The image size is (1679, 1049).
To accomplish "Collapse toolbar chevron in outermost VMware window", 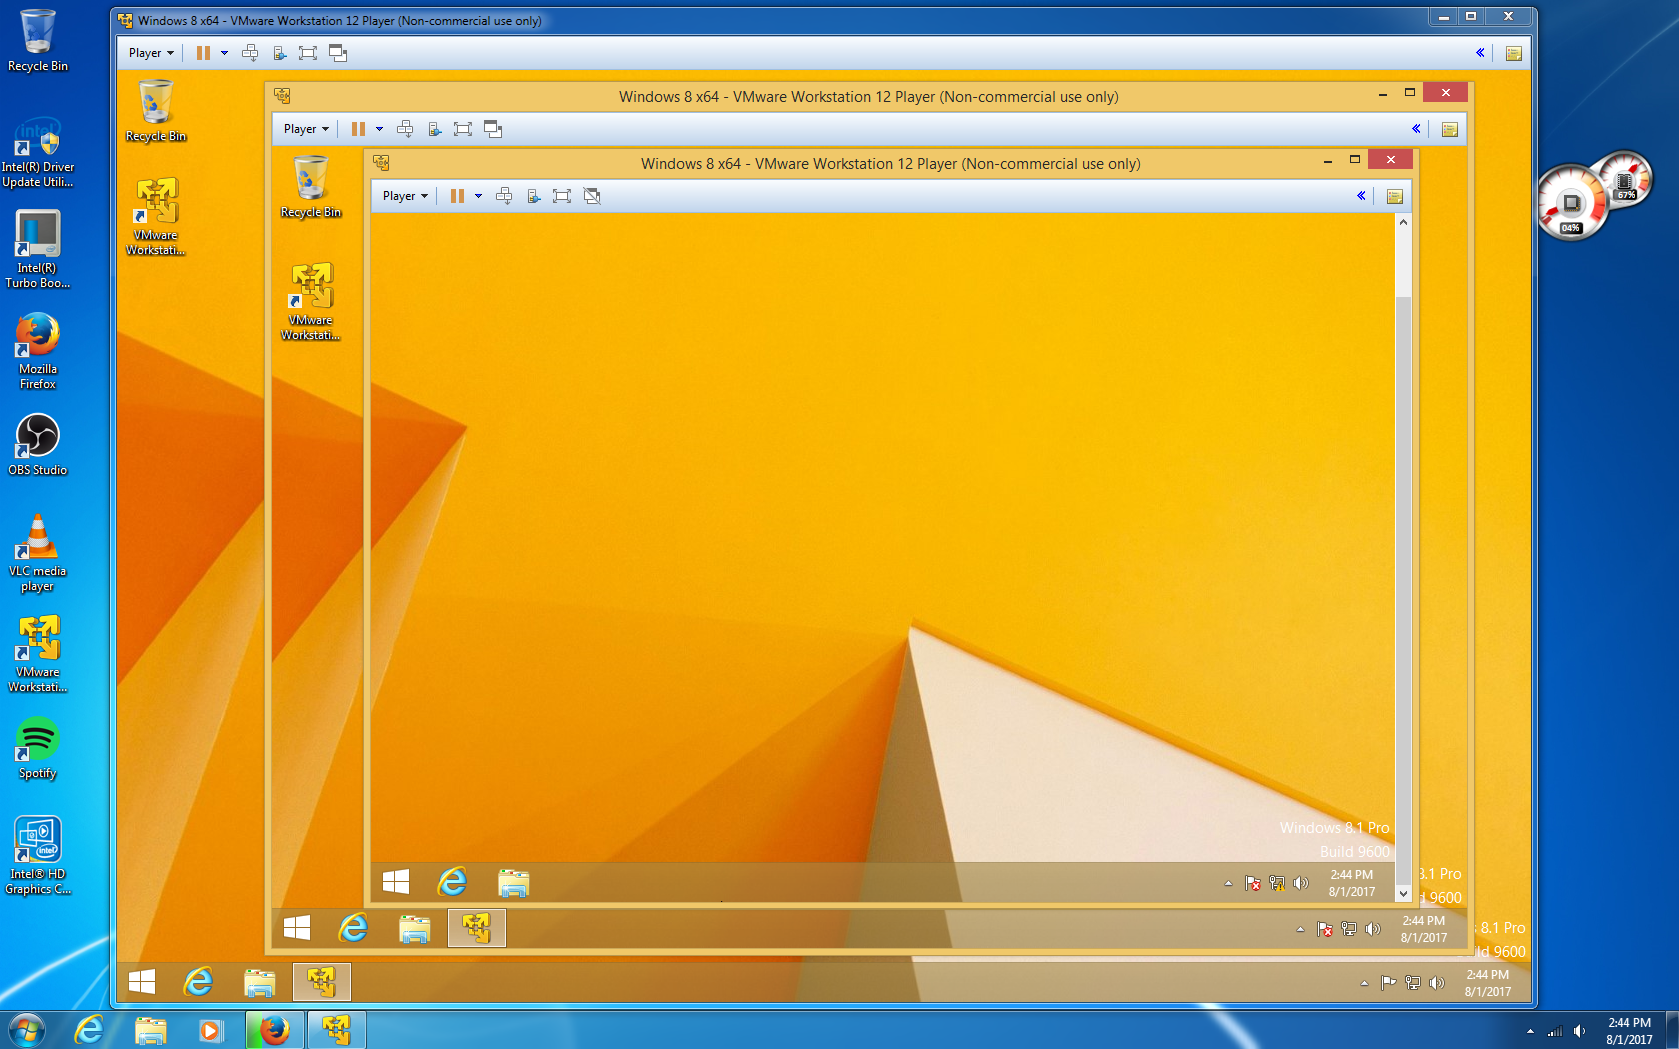I will pos(1480,53).
